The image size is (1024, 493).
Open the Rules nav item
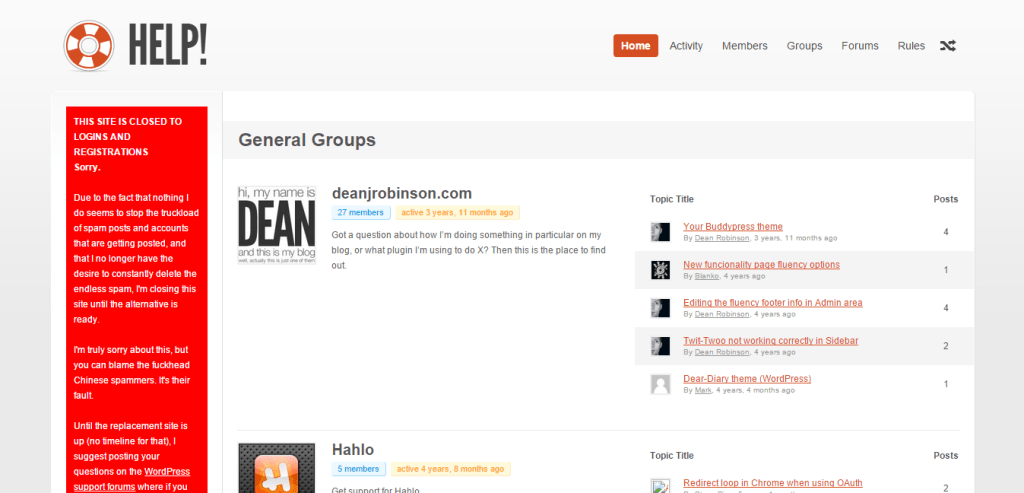tap(911, 46)
